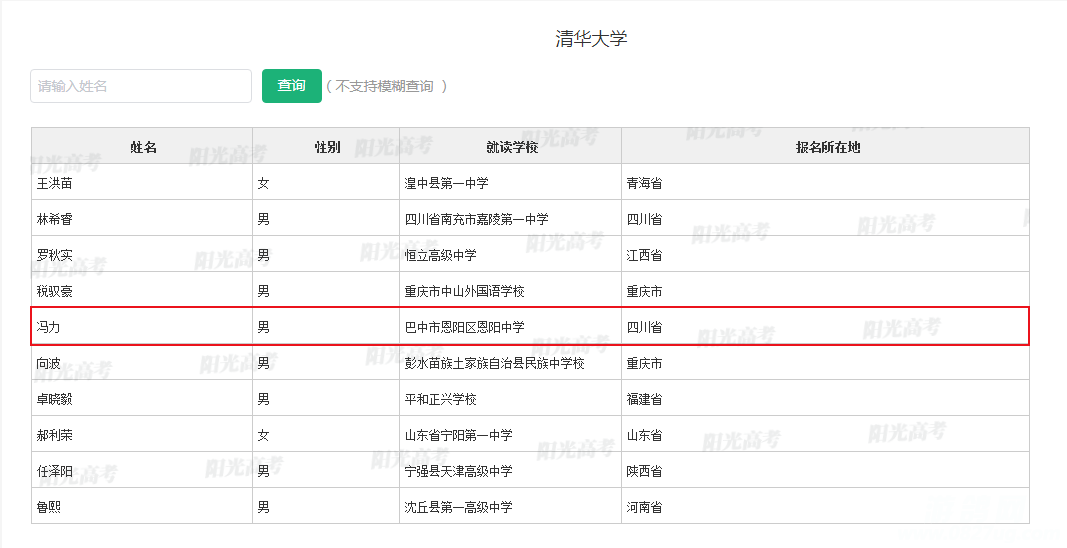Click 青海省 in 王洪苗's row
The height and width of the screenshot is (548, 1067).
pyautogui.click(x=644, y=183)
